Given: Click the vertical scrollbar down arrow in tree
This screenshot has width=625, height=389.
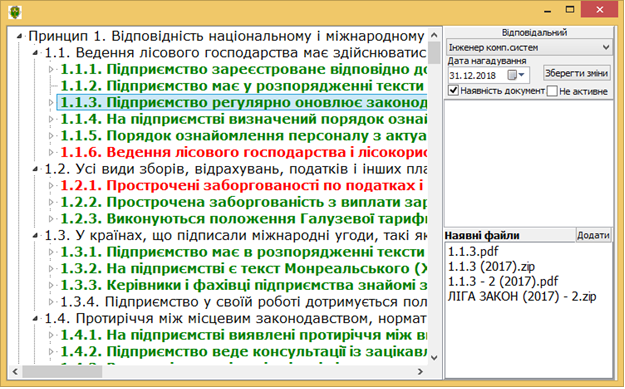Looking at the screenshot, I should 434,358.
